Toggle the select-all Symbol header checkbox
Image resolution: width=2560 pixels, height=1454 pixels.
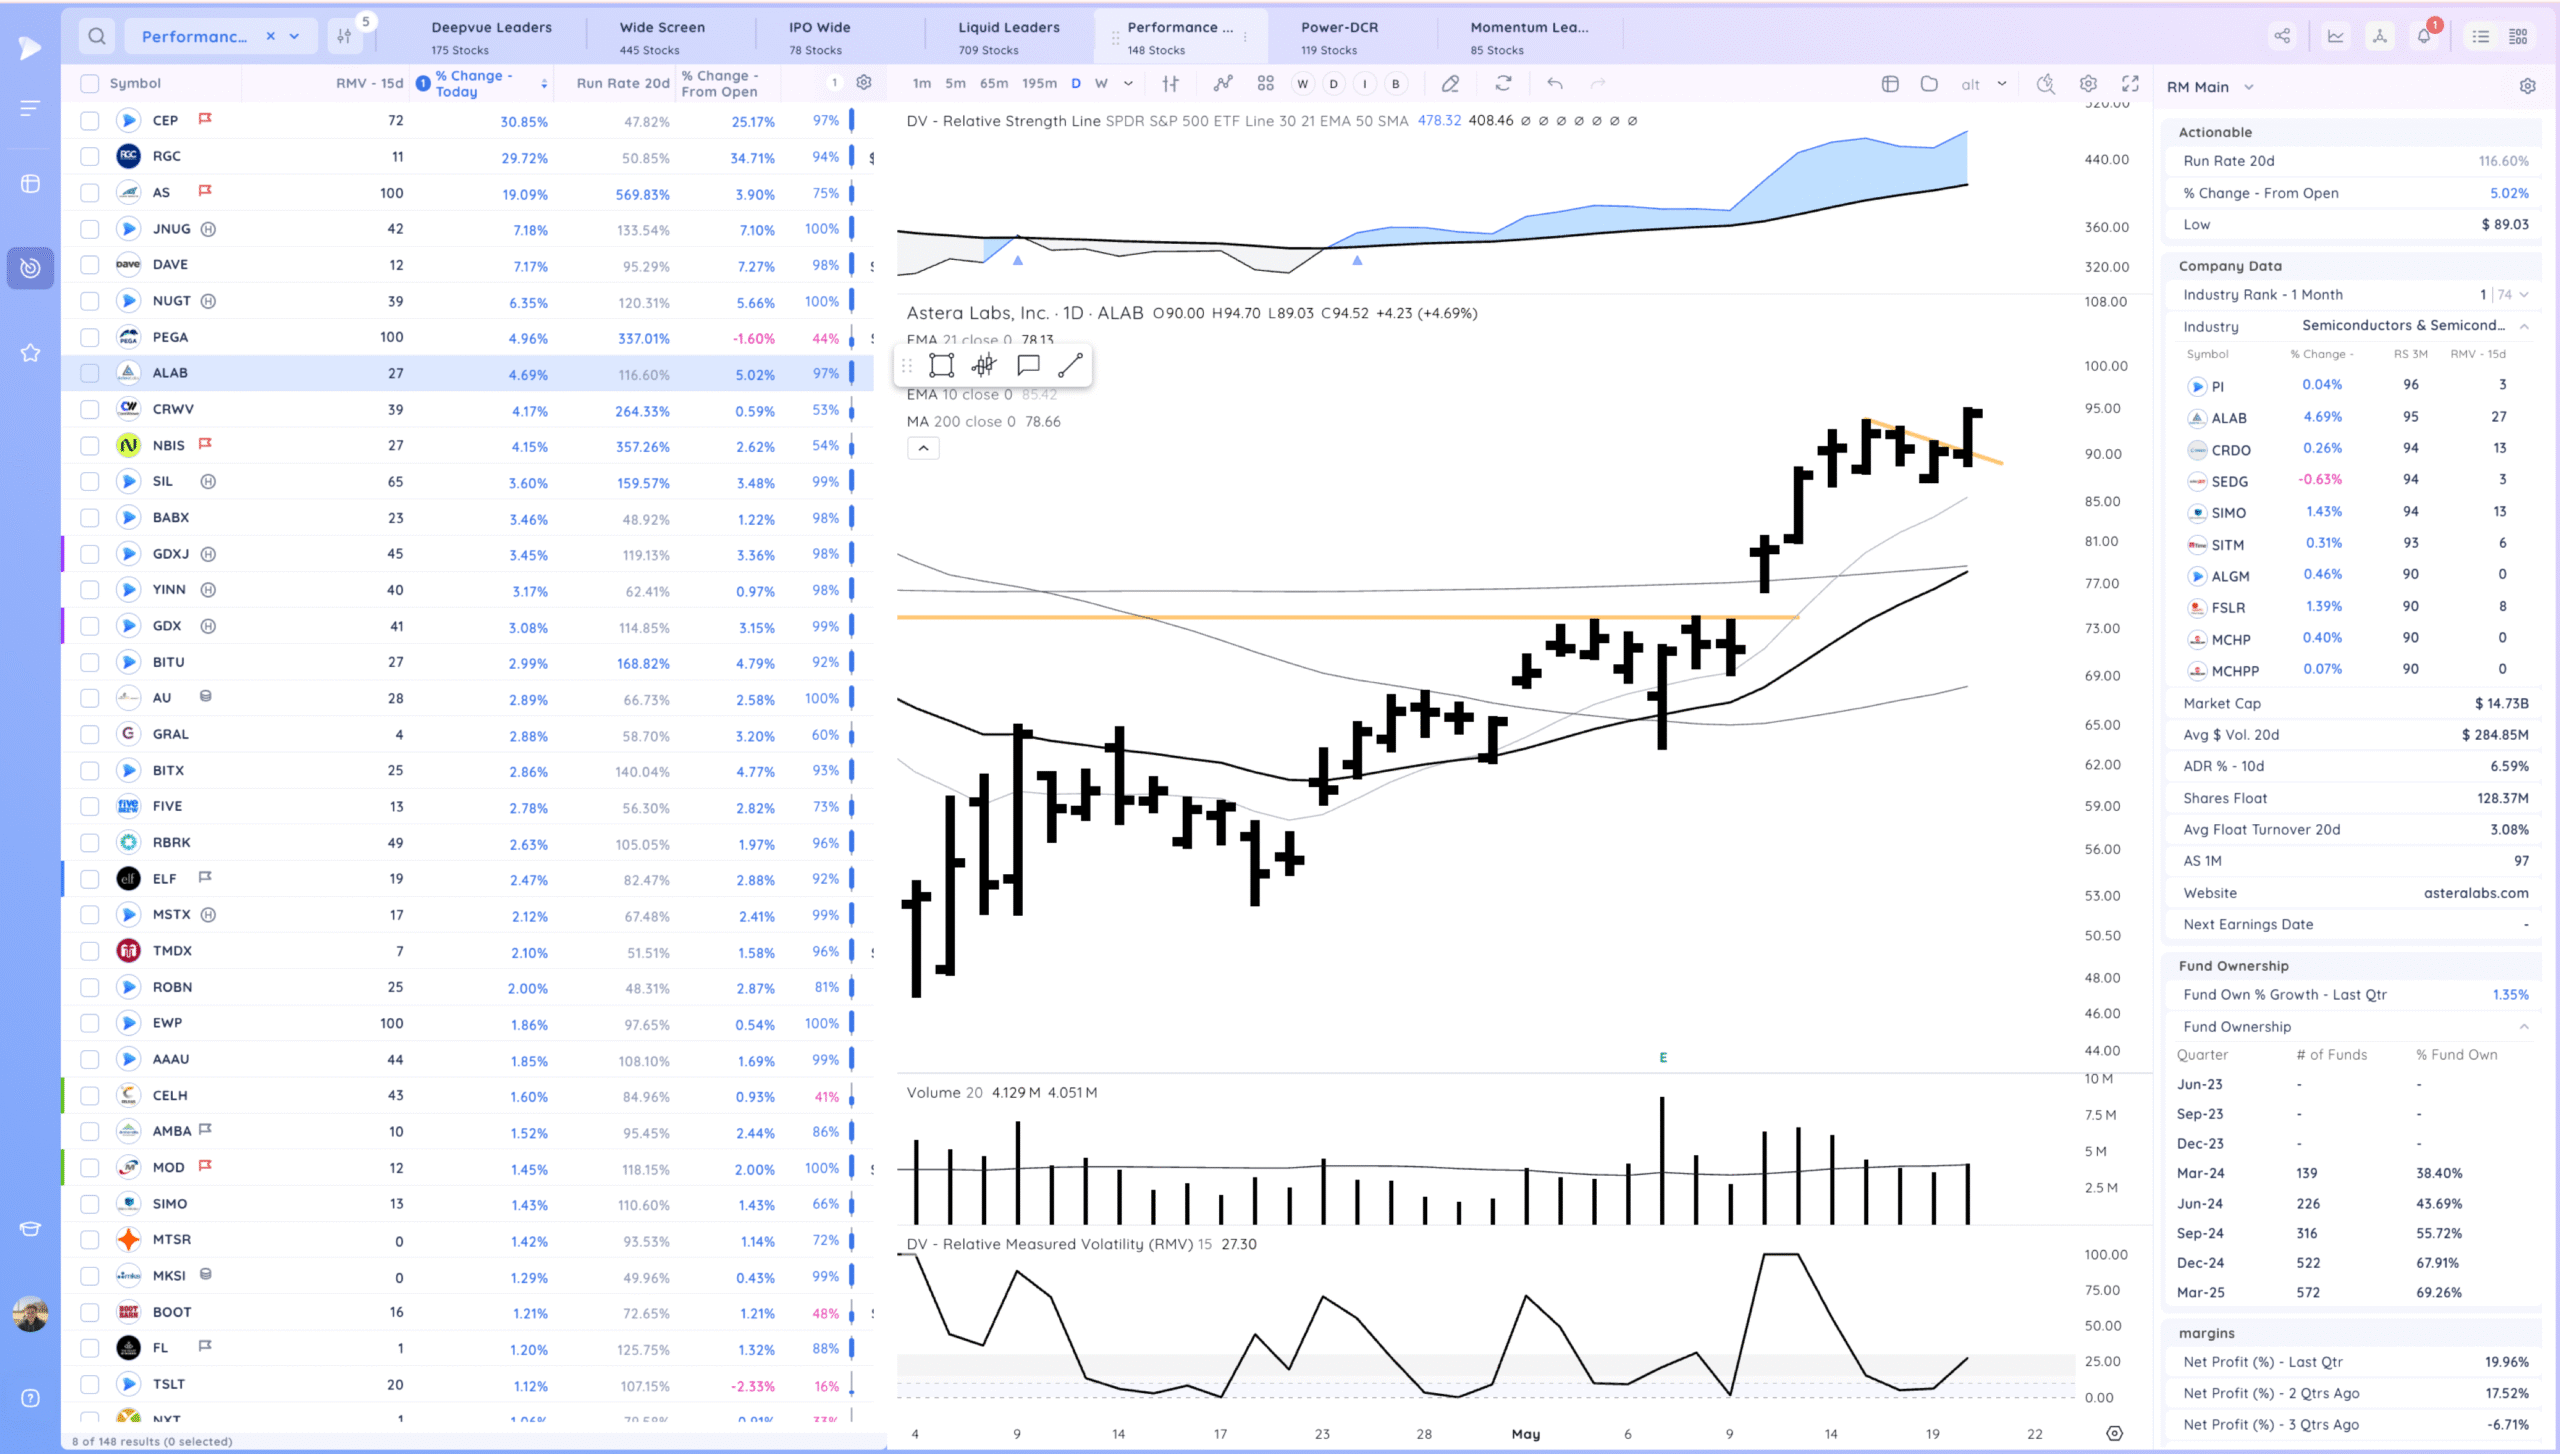coord(90,83)
